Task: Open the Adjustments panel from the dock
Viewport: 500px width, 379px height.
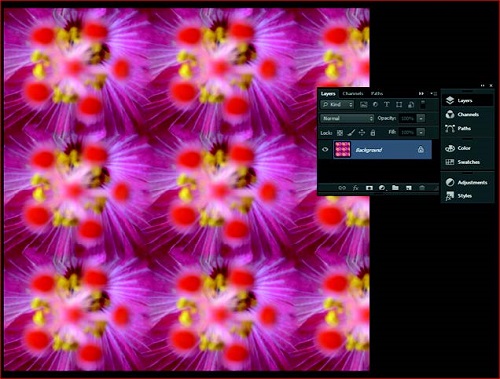Action: click(467, 182)
